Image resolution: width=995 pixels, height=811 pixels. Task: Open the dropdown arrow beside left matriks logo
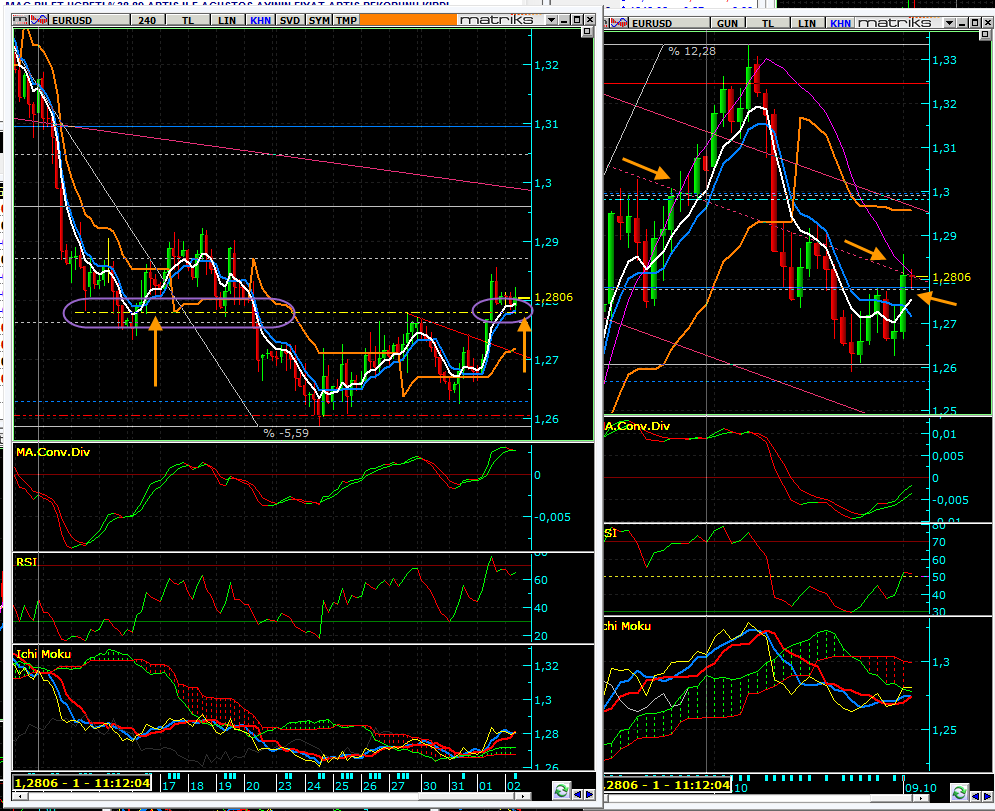tap(552, 20)
